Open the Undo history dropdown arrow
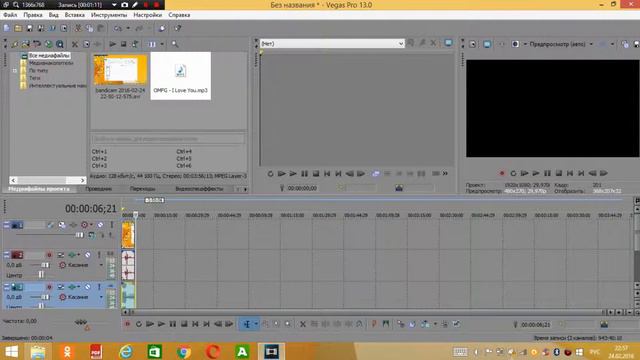 pos(128,28)
